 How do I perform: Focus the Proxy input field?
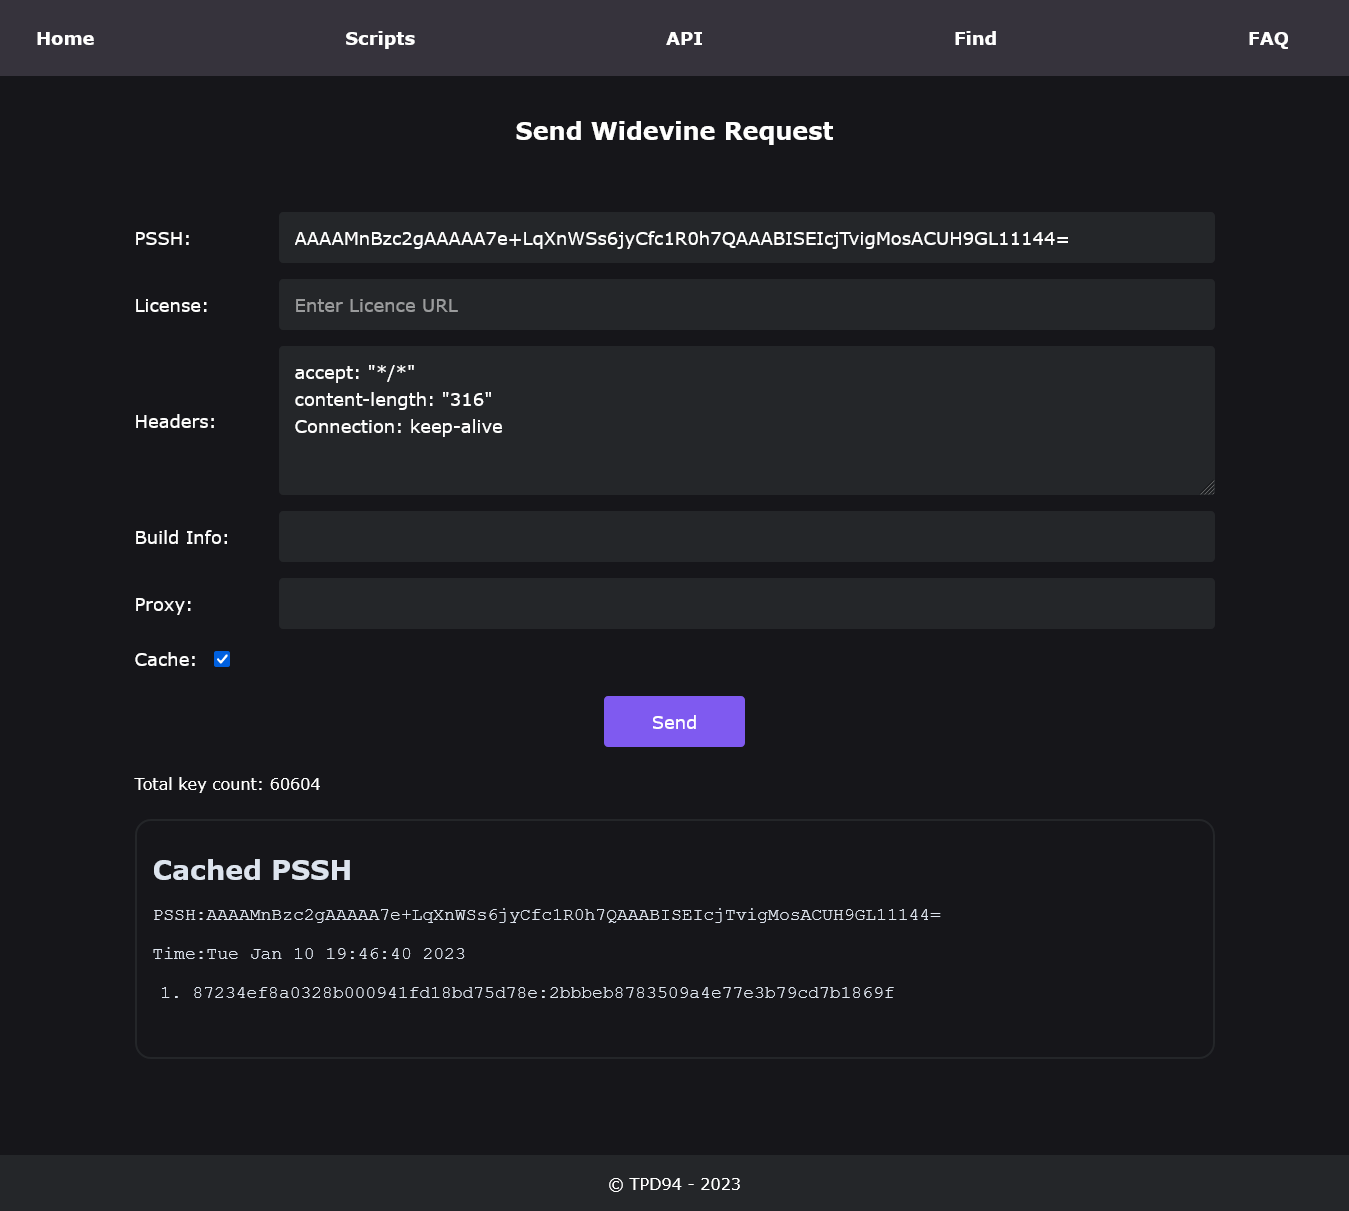coord(746,604)
